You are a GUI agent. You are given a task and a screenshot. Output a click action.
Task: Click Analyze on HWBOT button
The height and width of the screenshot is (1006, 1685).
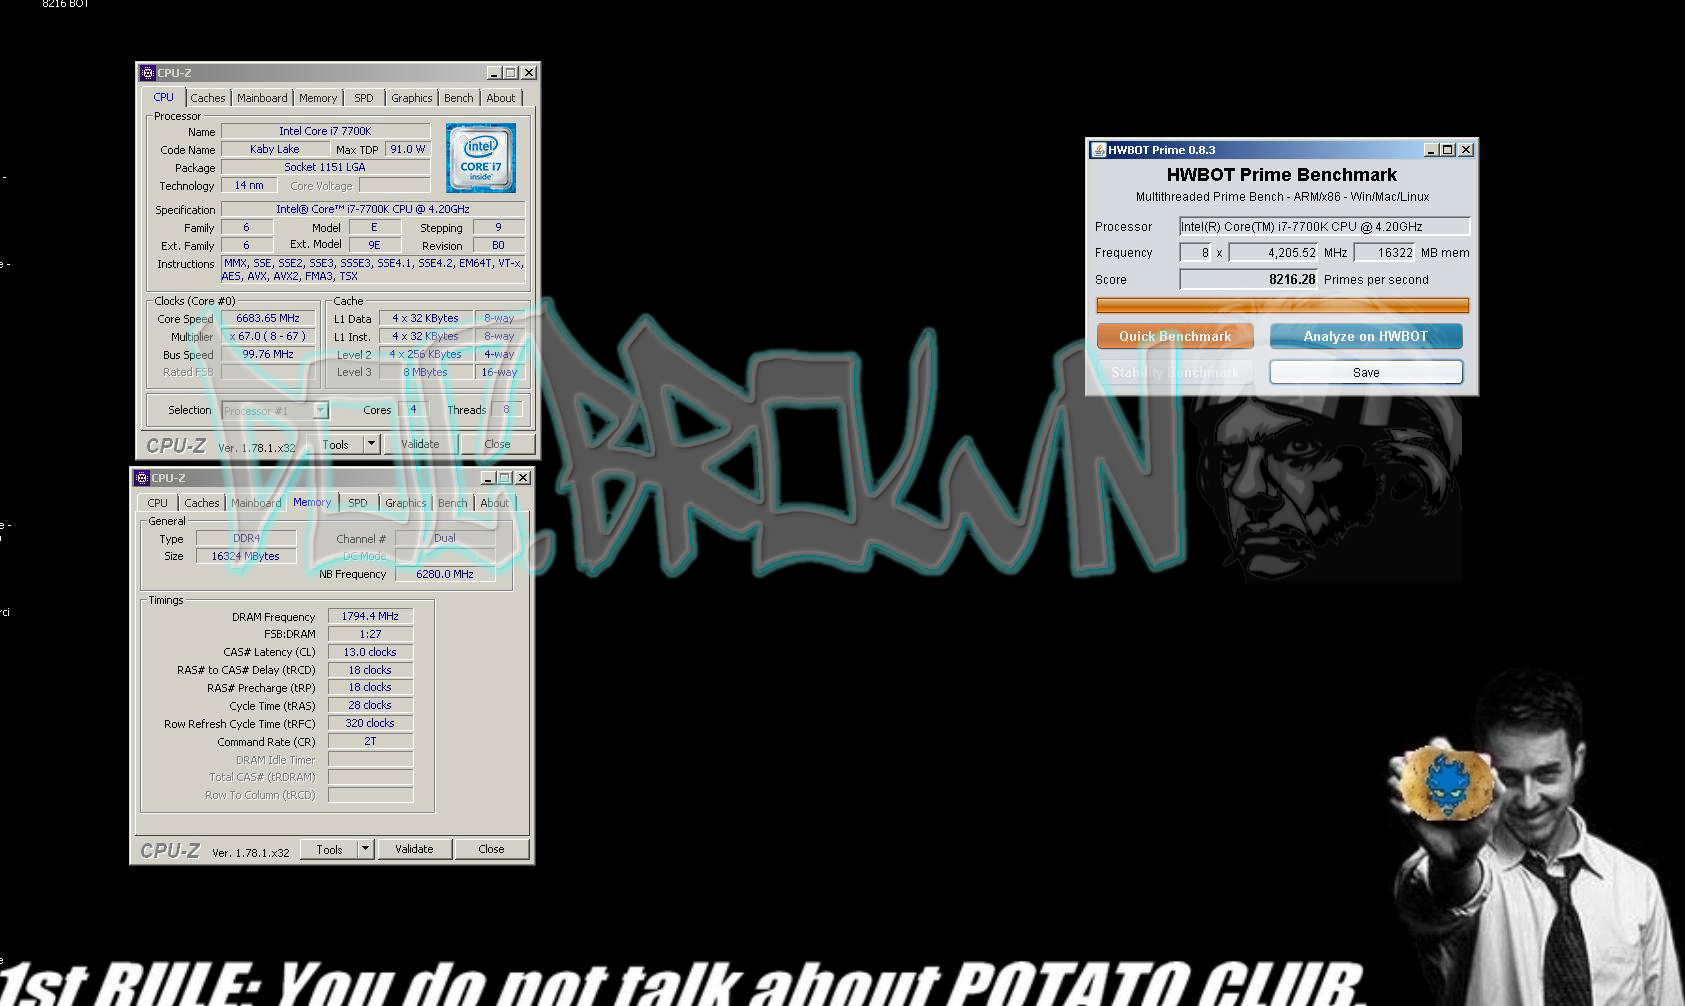1366,336
